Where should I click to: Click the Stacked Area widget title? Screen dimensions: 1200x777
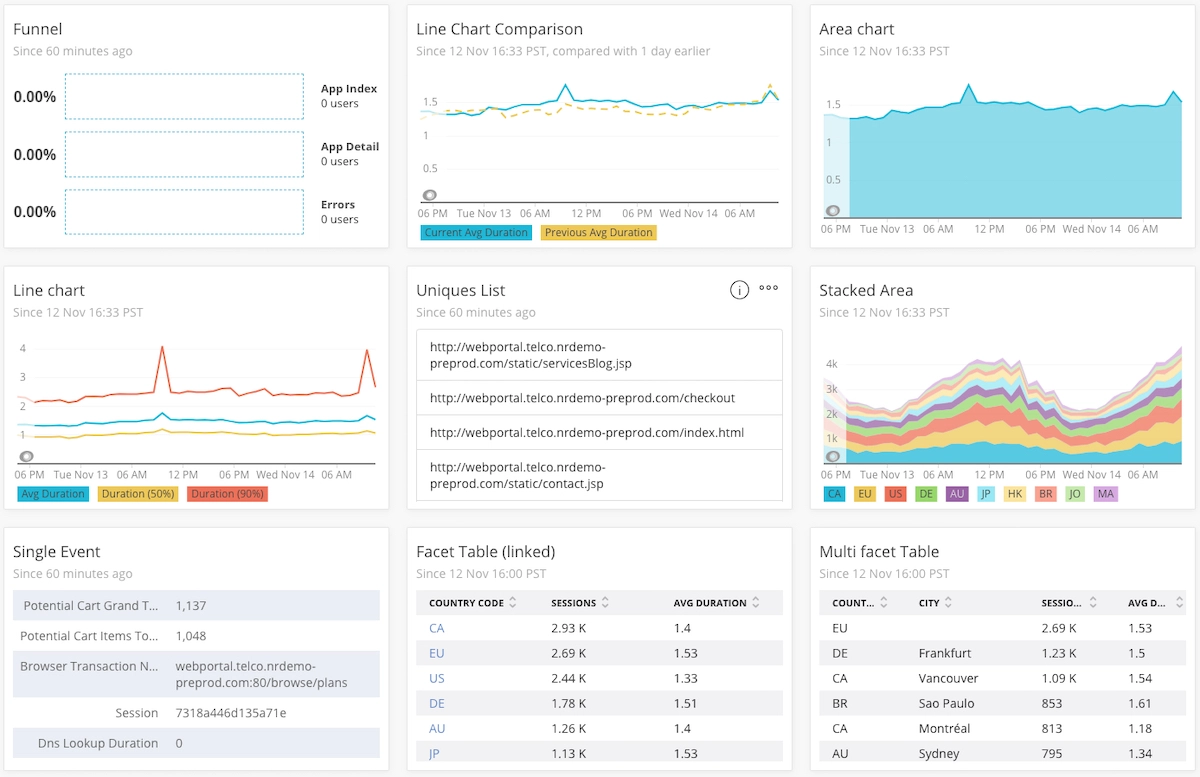coord(866,290)
